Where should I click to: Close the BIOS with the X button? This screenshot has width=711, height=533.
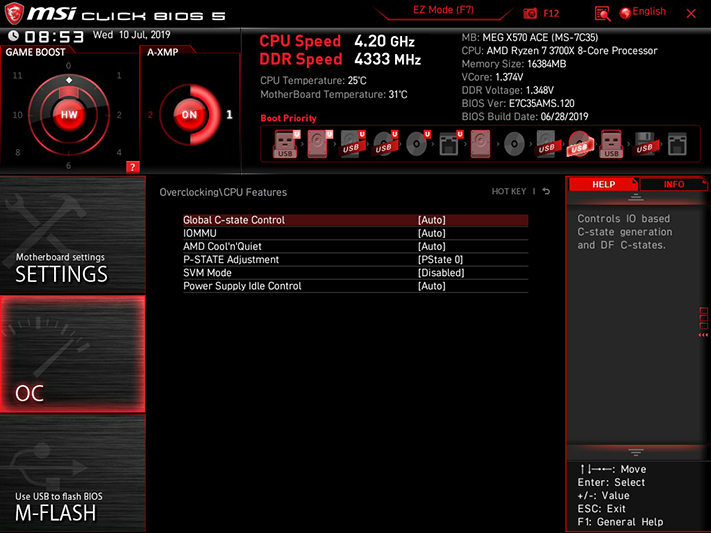[691, 14]
